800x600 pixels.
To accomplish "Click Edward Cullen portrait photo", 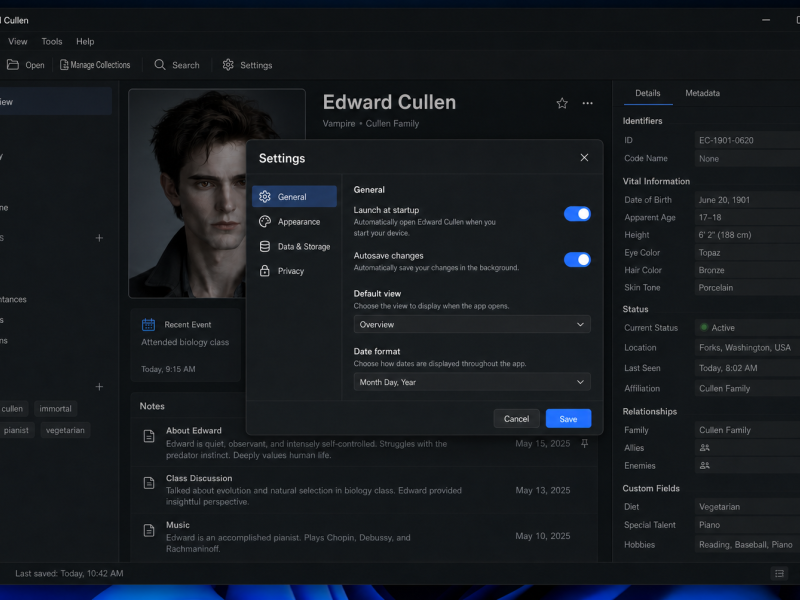I will pos(217,193).
